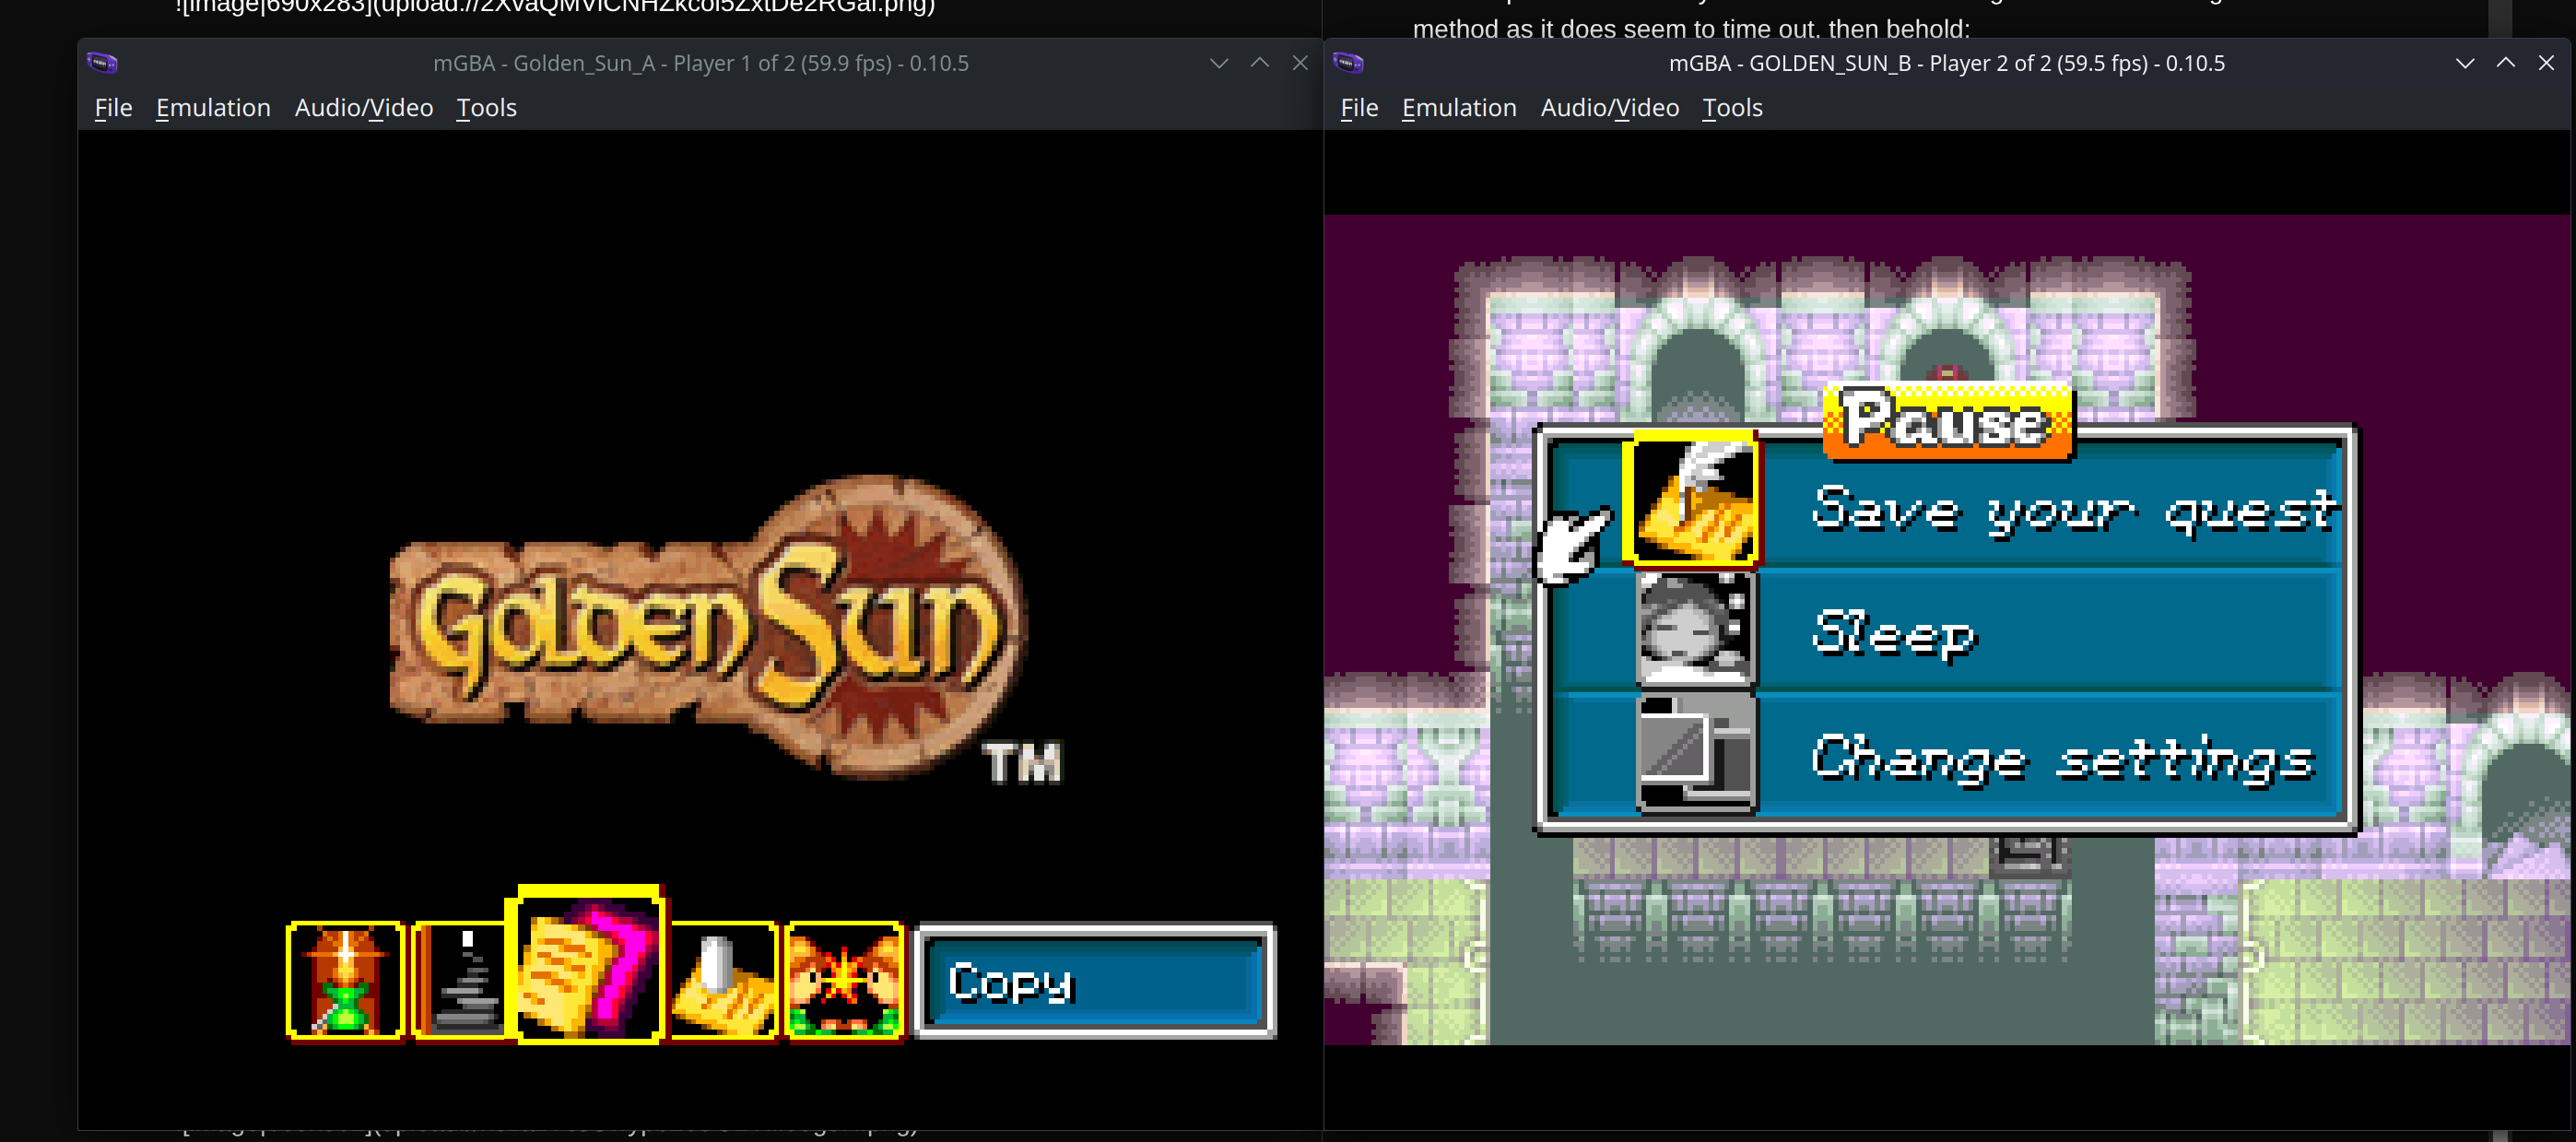The image size is (2576, 1142).
Task: Open File menu in GOLDEN_SUN_B window
Action: (x=1359, y=108)
